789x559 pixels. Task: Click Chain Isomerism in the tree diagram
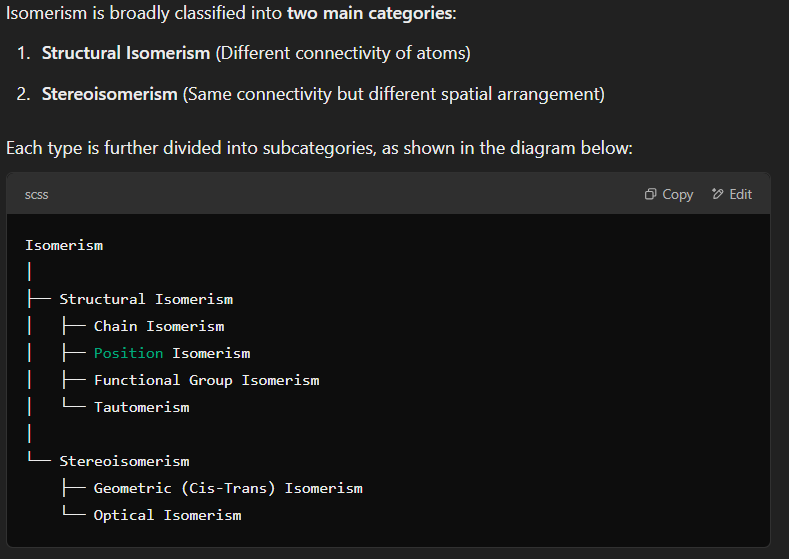coord(159,326)
